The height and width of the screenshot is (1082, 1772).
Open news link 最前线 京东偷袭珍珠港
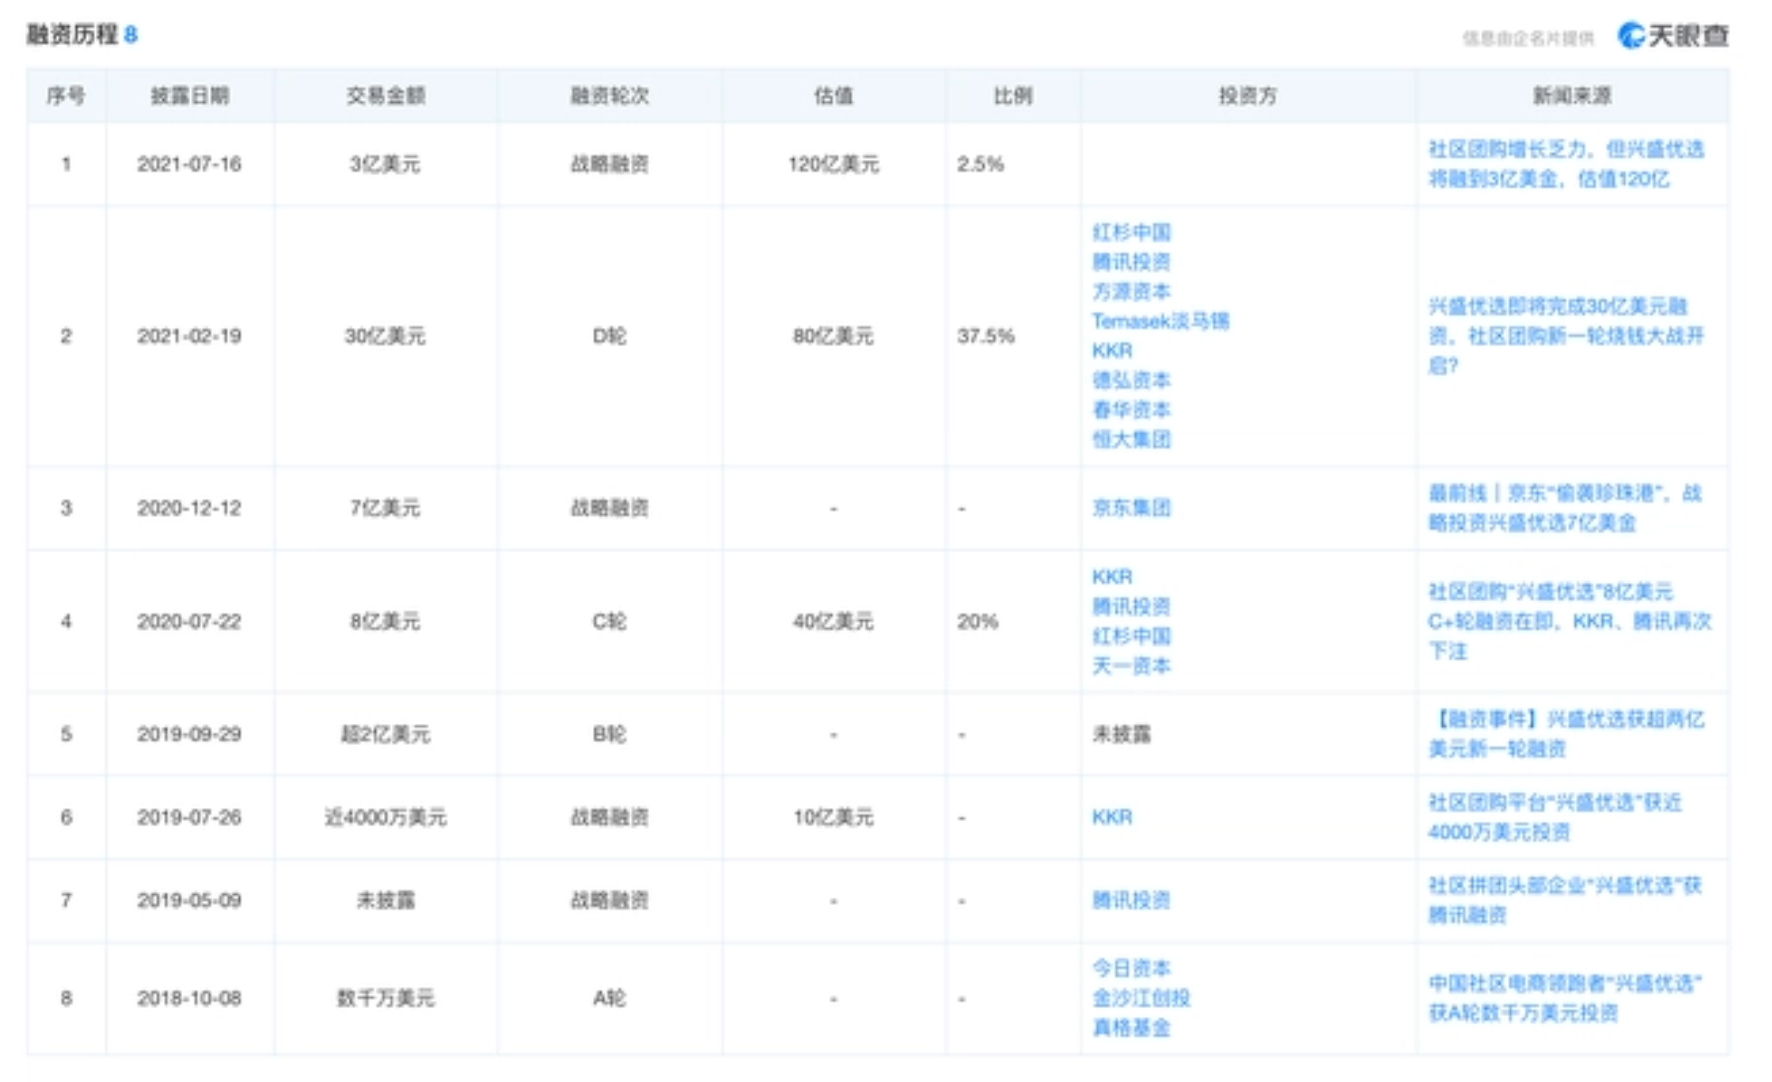[1565, 508]
